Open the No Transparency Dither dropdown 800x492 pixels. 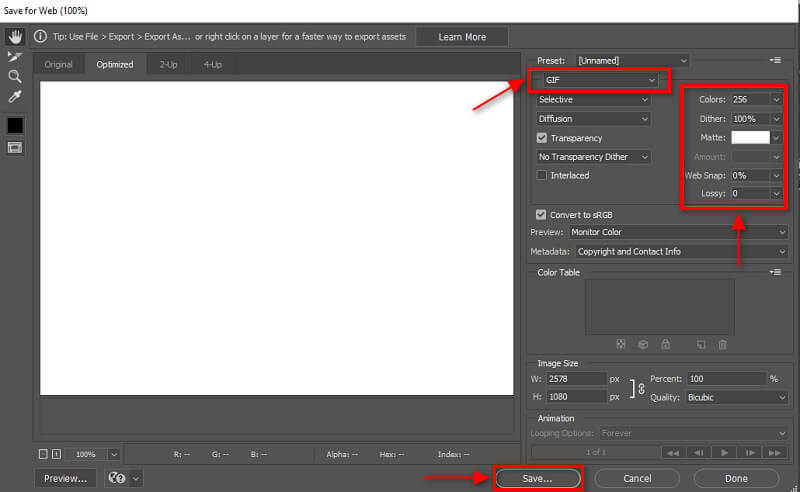[x=593, y=157]
